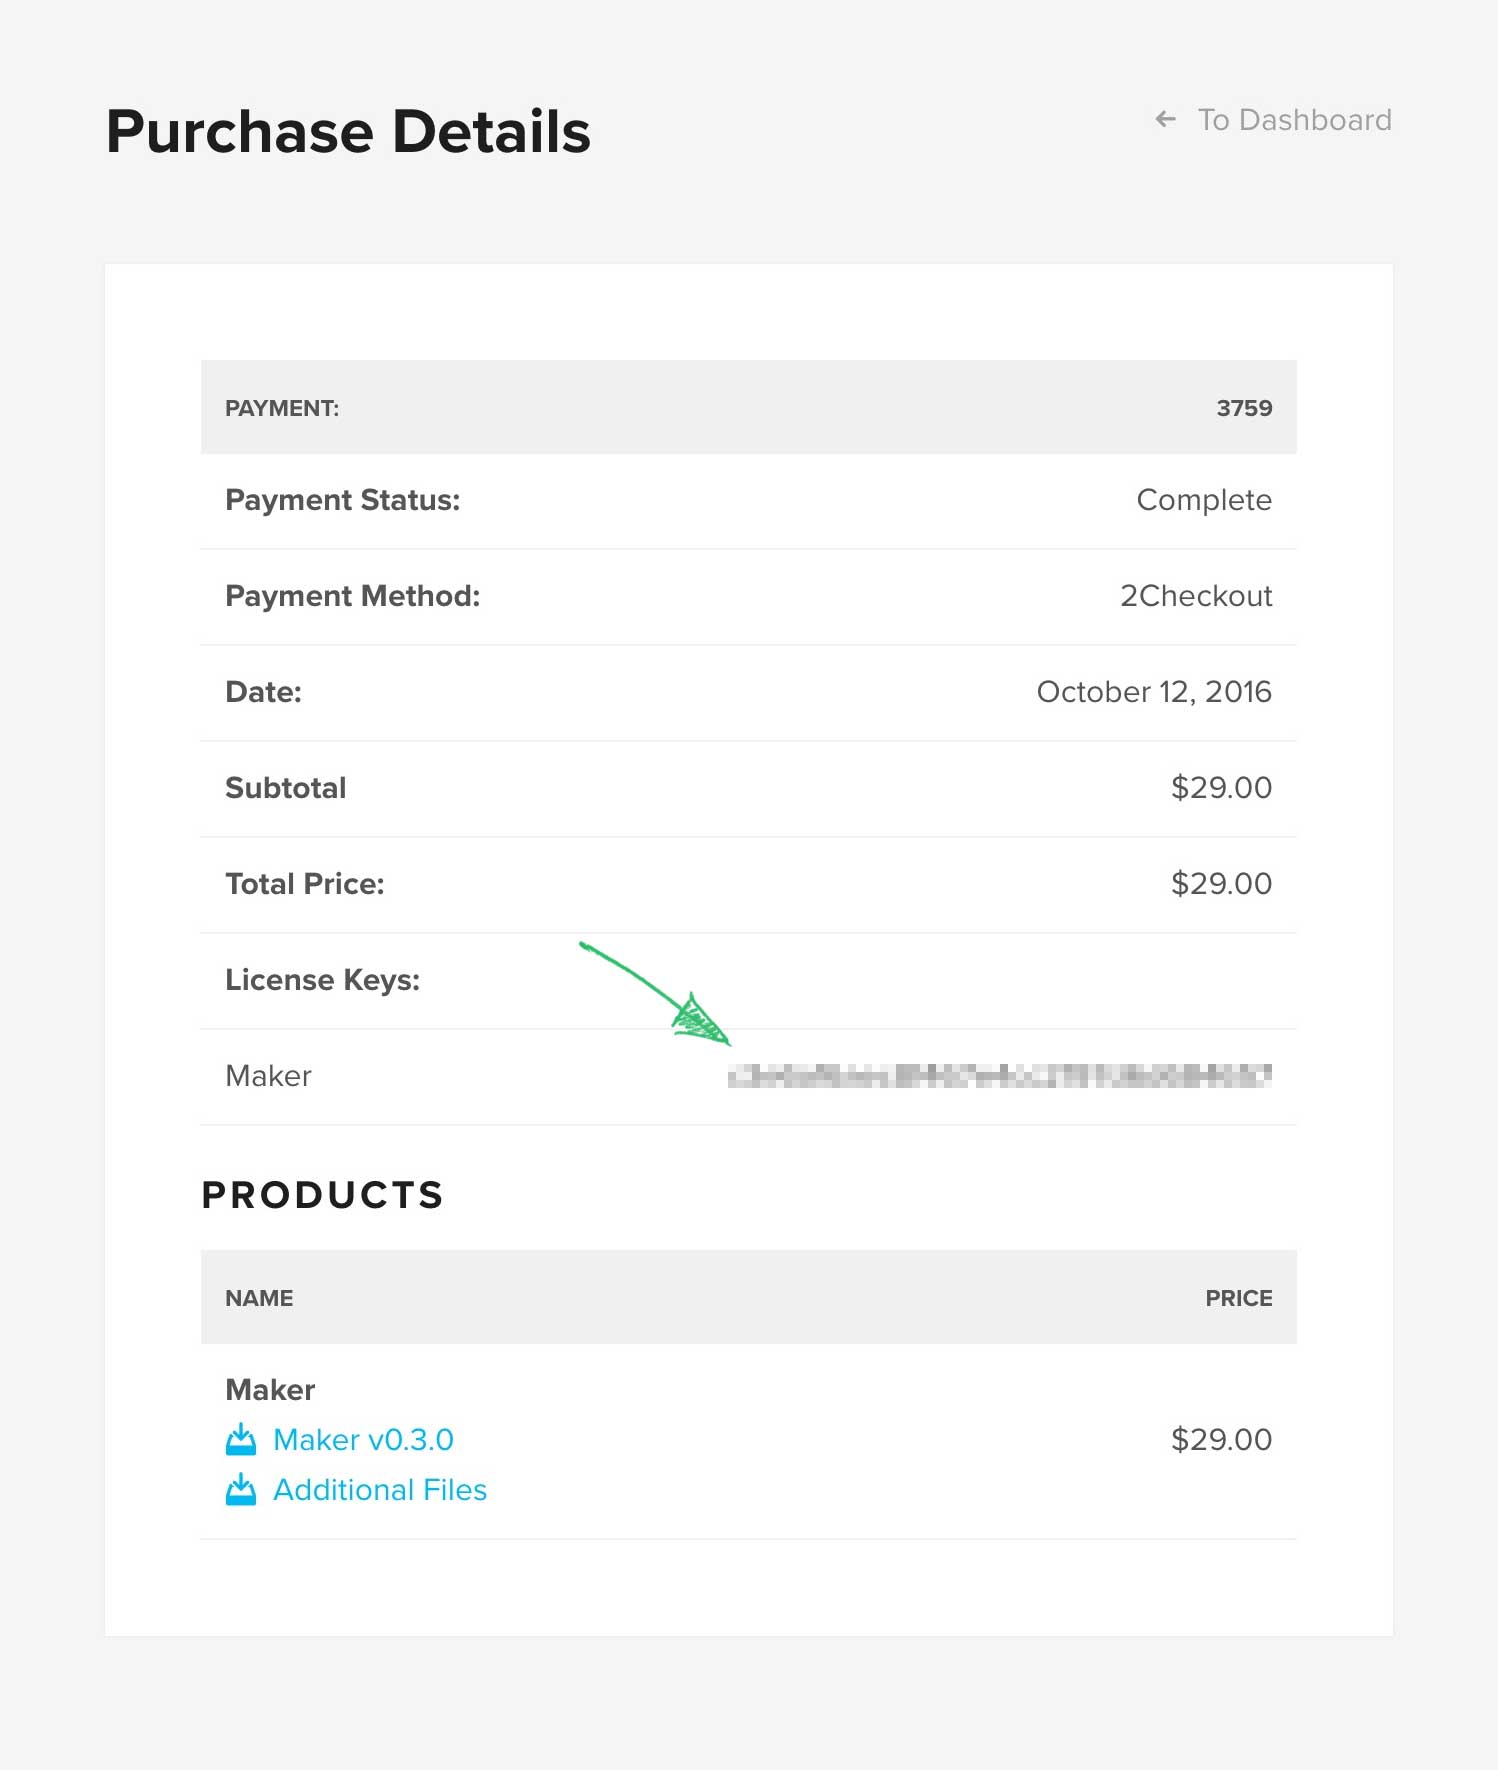The width and height of the screenshot is (1498, 1770).
Task: Download the Maker v0.3.0 file
Action: click(x=363, y=1440)
